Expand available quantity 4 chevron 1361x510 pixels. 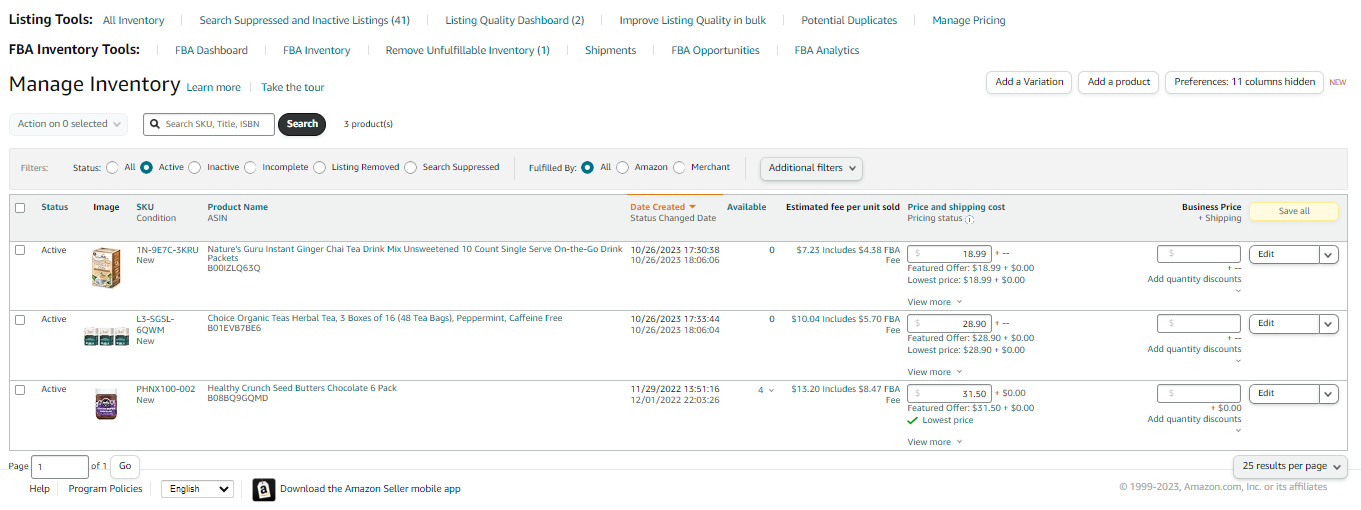coord(771,390)
